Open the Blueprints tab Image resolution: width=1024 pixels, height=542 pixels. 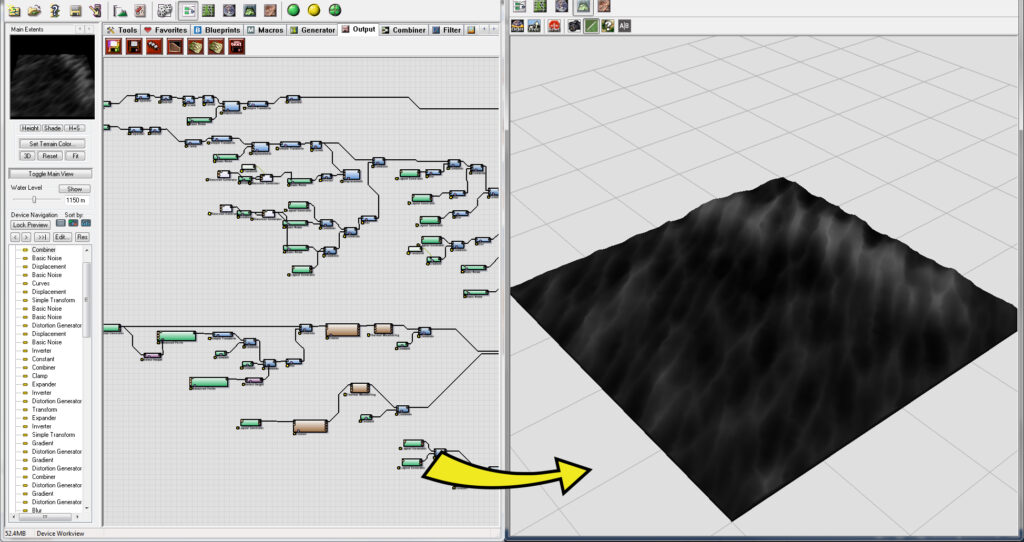click(x=218, y=30)
